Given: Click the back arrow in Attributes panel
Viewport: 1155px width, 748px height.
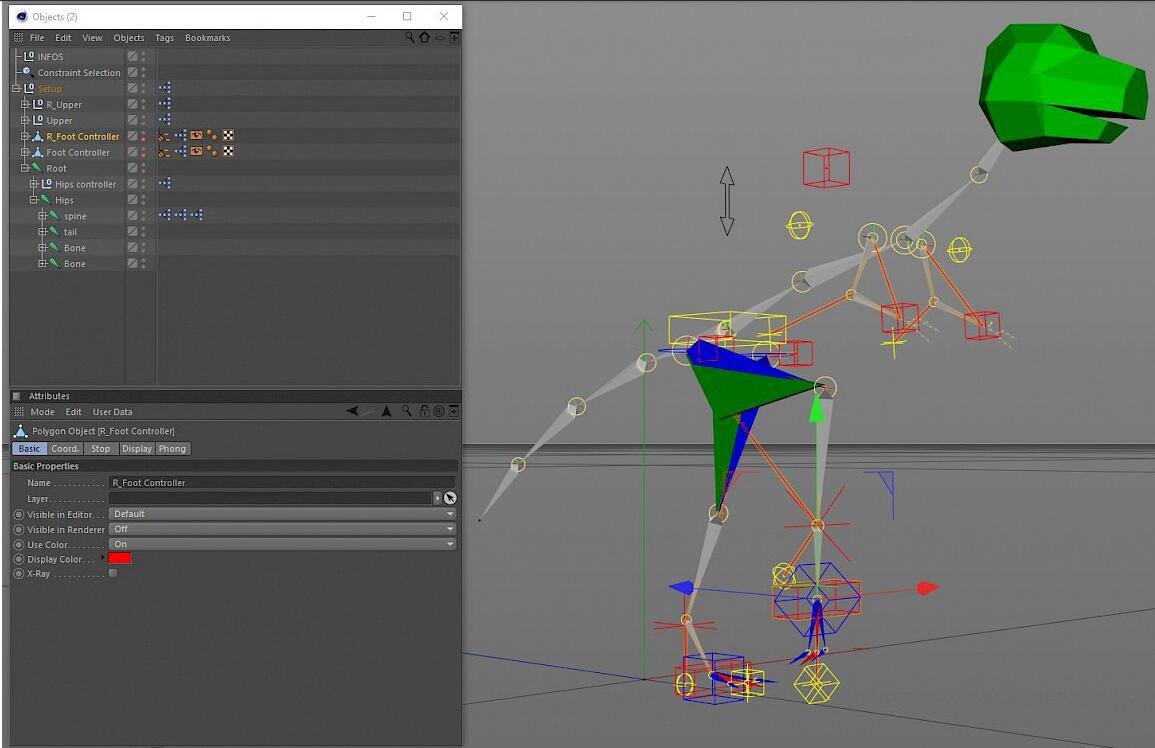Looking at the screenshot, I should coord(353,411).
